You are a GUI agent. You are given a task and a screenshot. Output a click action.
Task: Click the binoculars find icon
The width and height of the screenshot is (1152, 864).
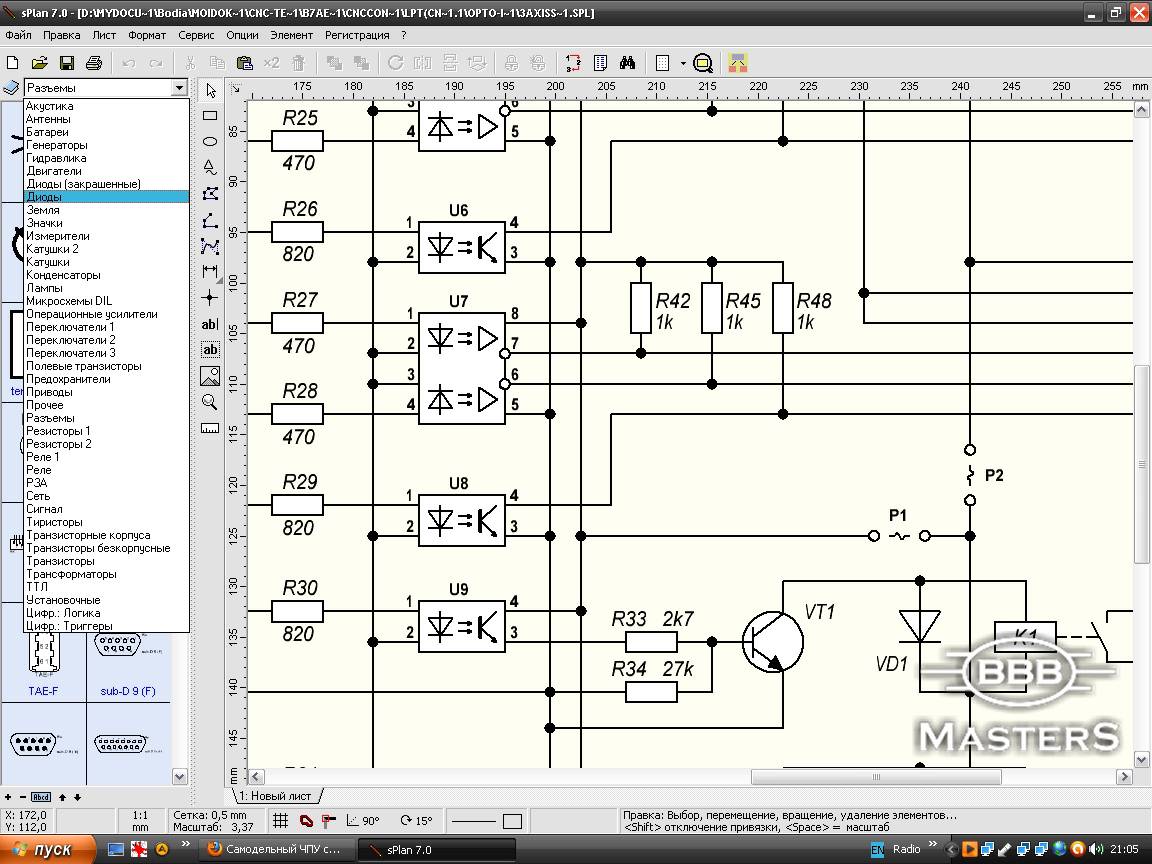click(x=627, y=63)
